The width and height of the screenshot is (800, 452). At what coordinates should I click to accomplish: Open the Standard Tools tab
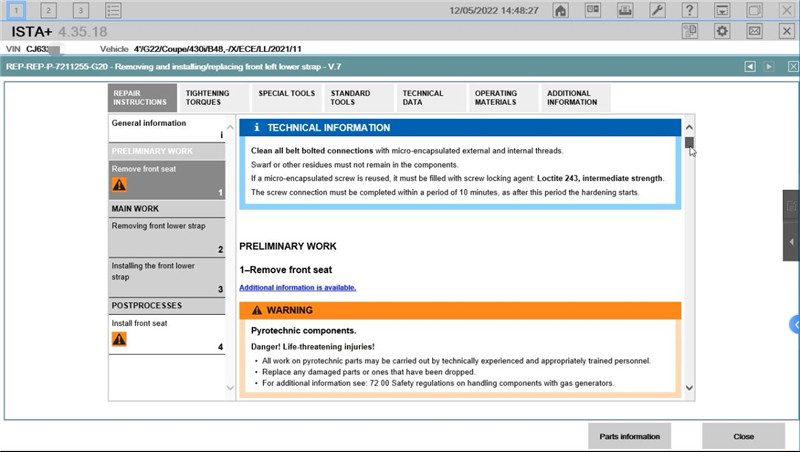(x=359, y=97)
